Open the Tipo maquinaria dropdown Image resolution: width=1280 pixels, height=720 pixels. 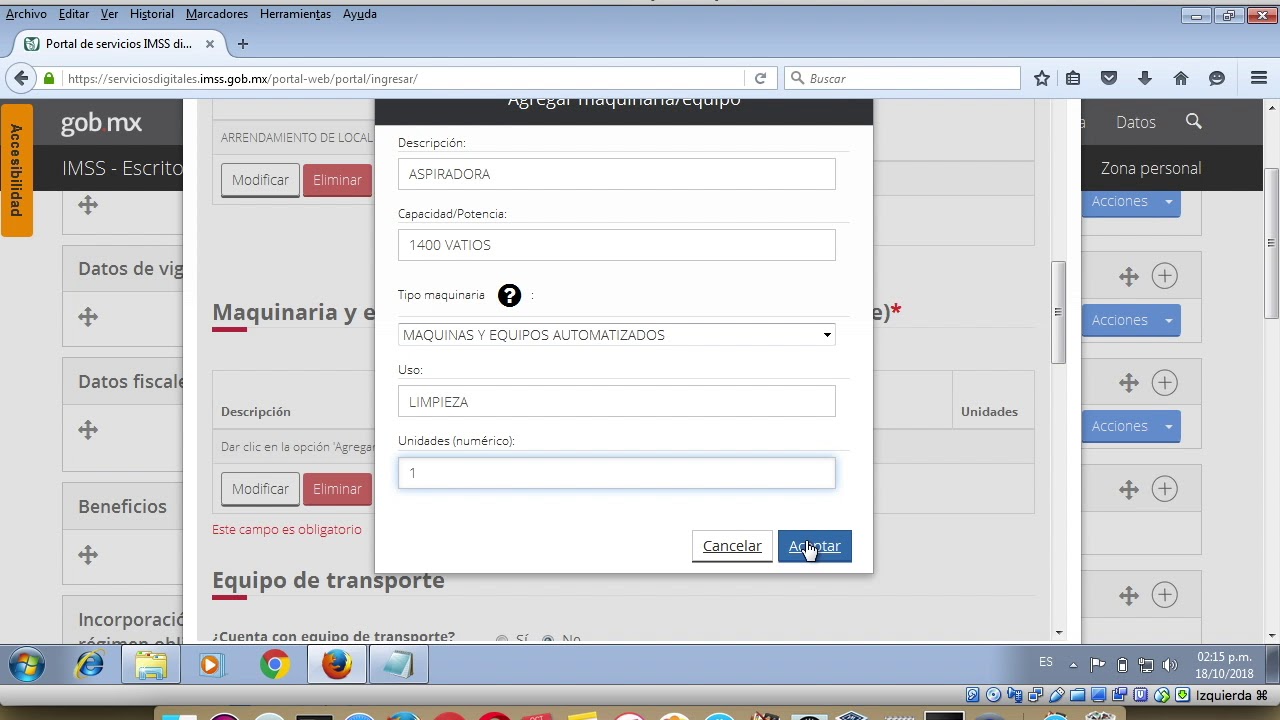click(x=617, y=335)
